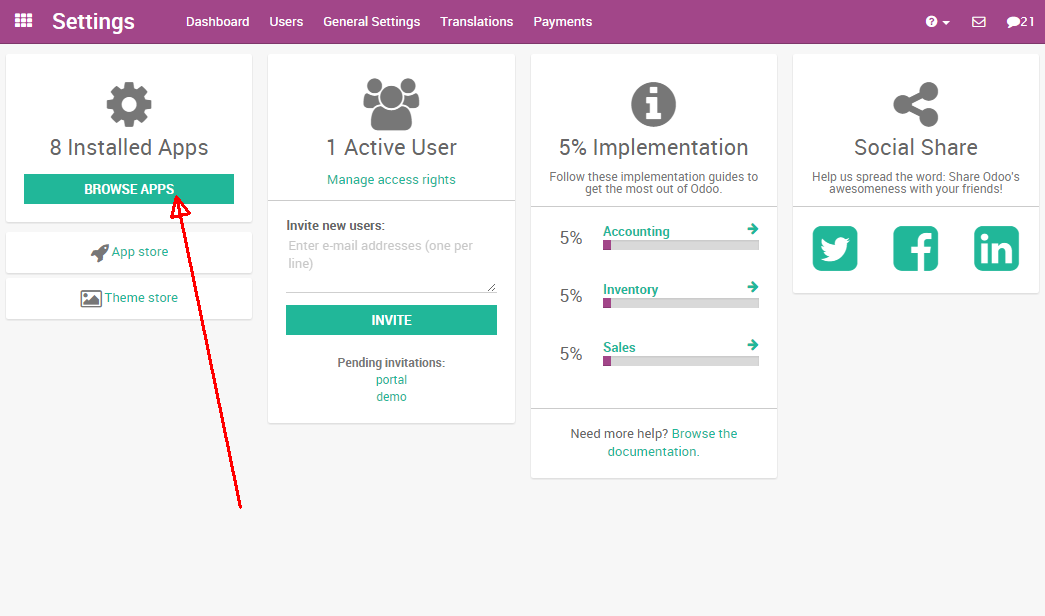Share on LinkedIn
The height and width of the screenshot is (616, 1045).
click(996, 249)
